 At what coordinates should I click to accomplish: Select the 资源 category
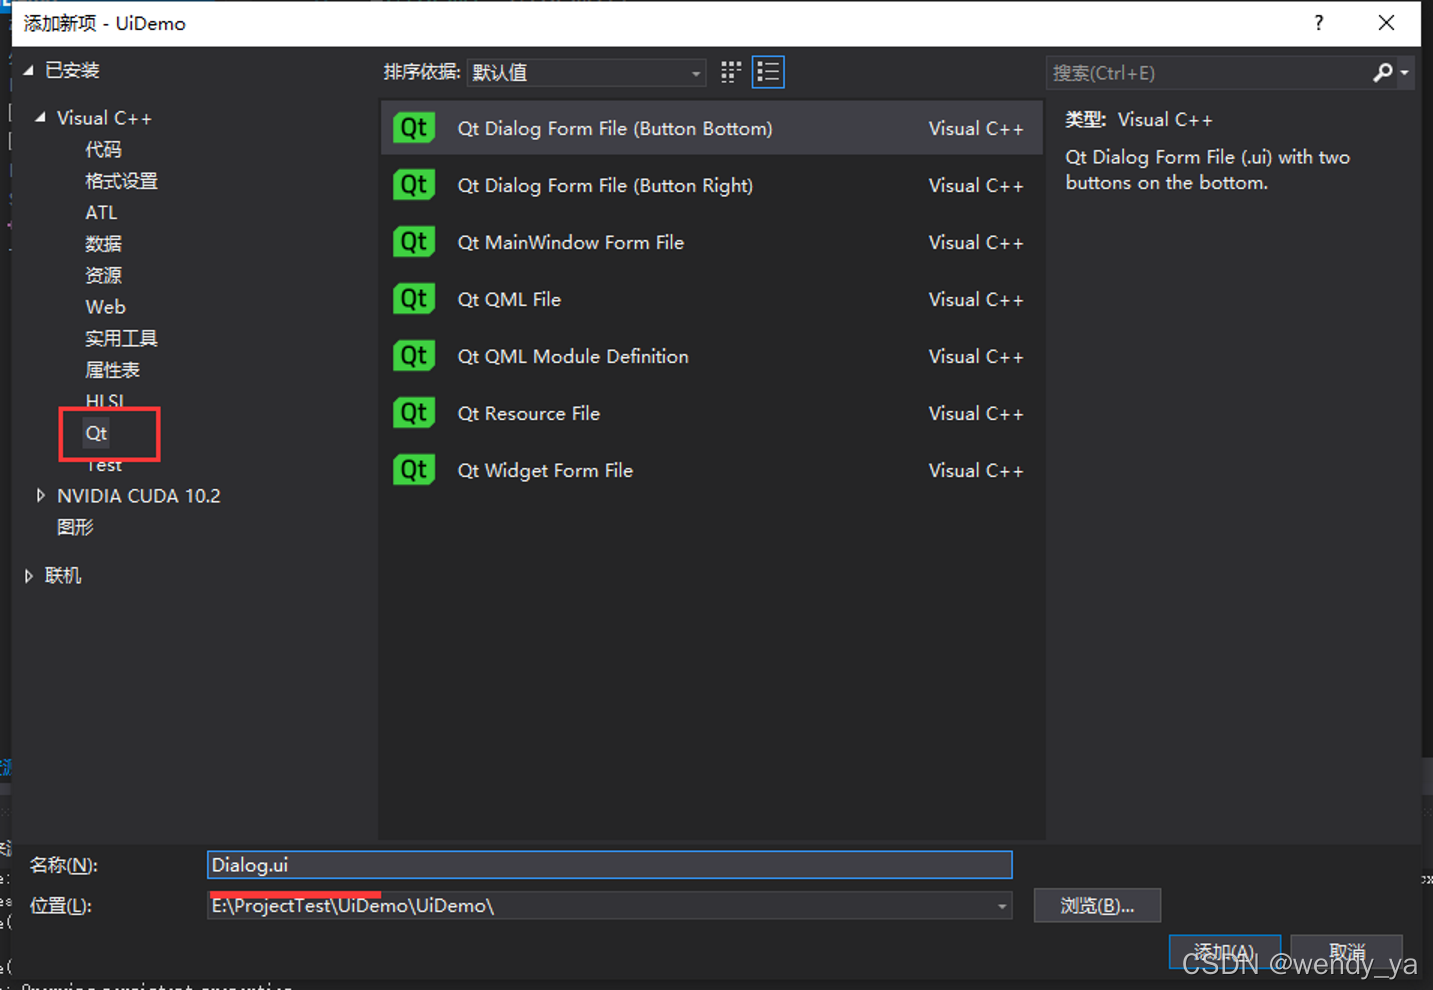tap(103, 275)
